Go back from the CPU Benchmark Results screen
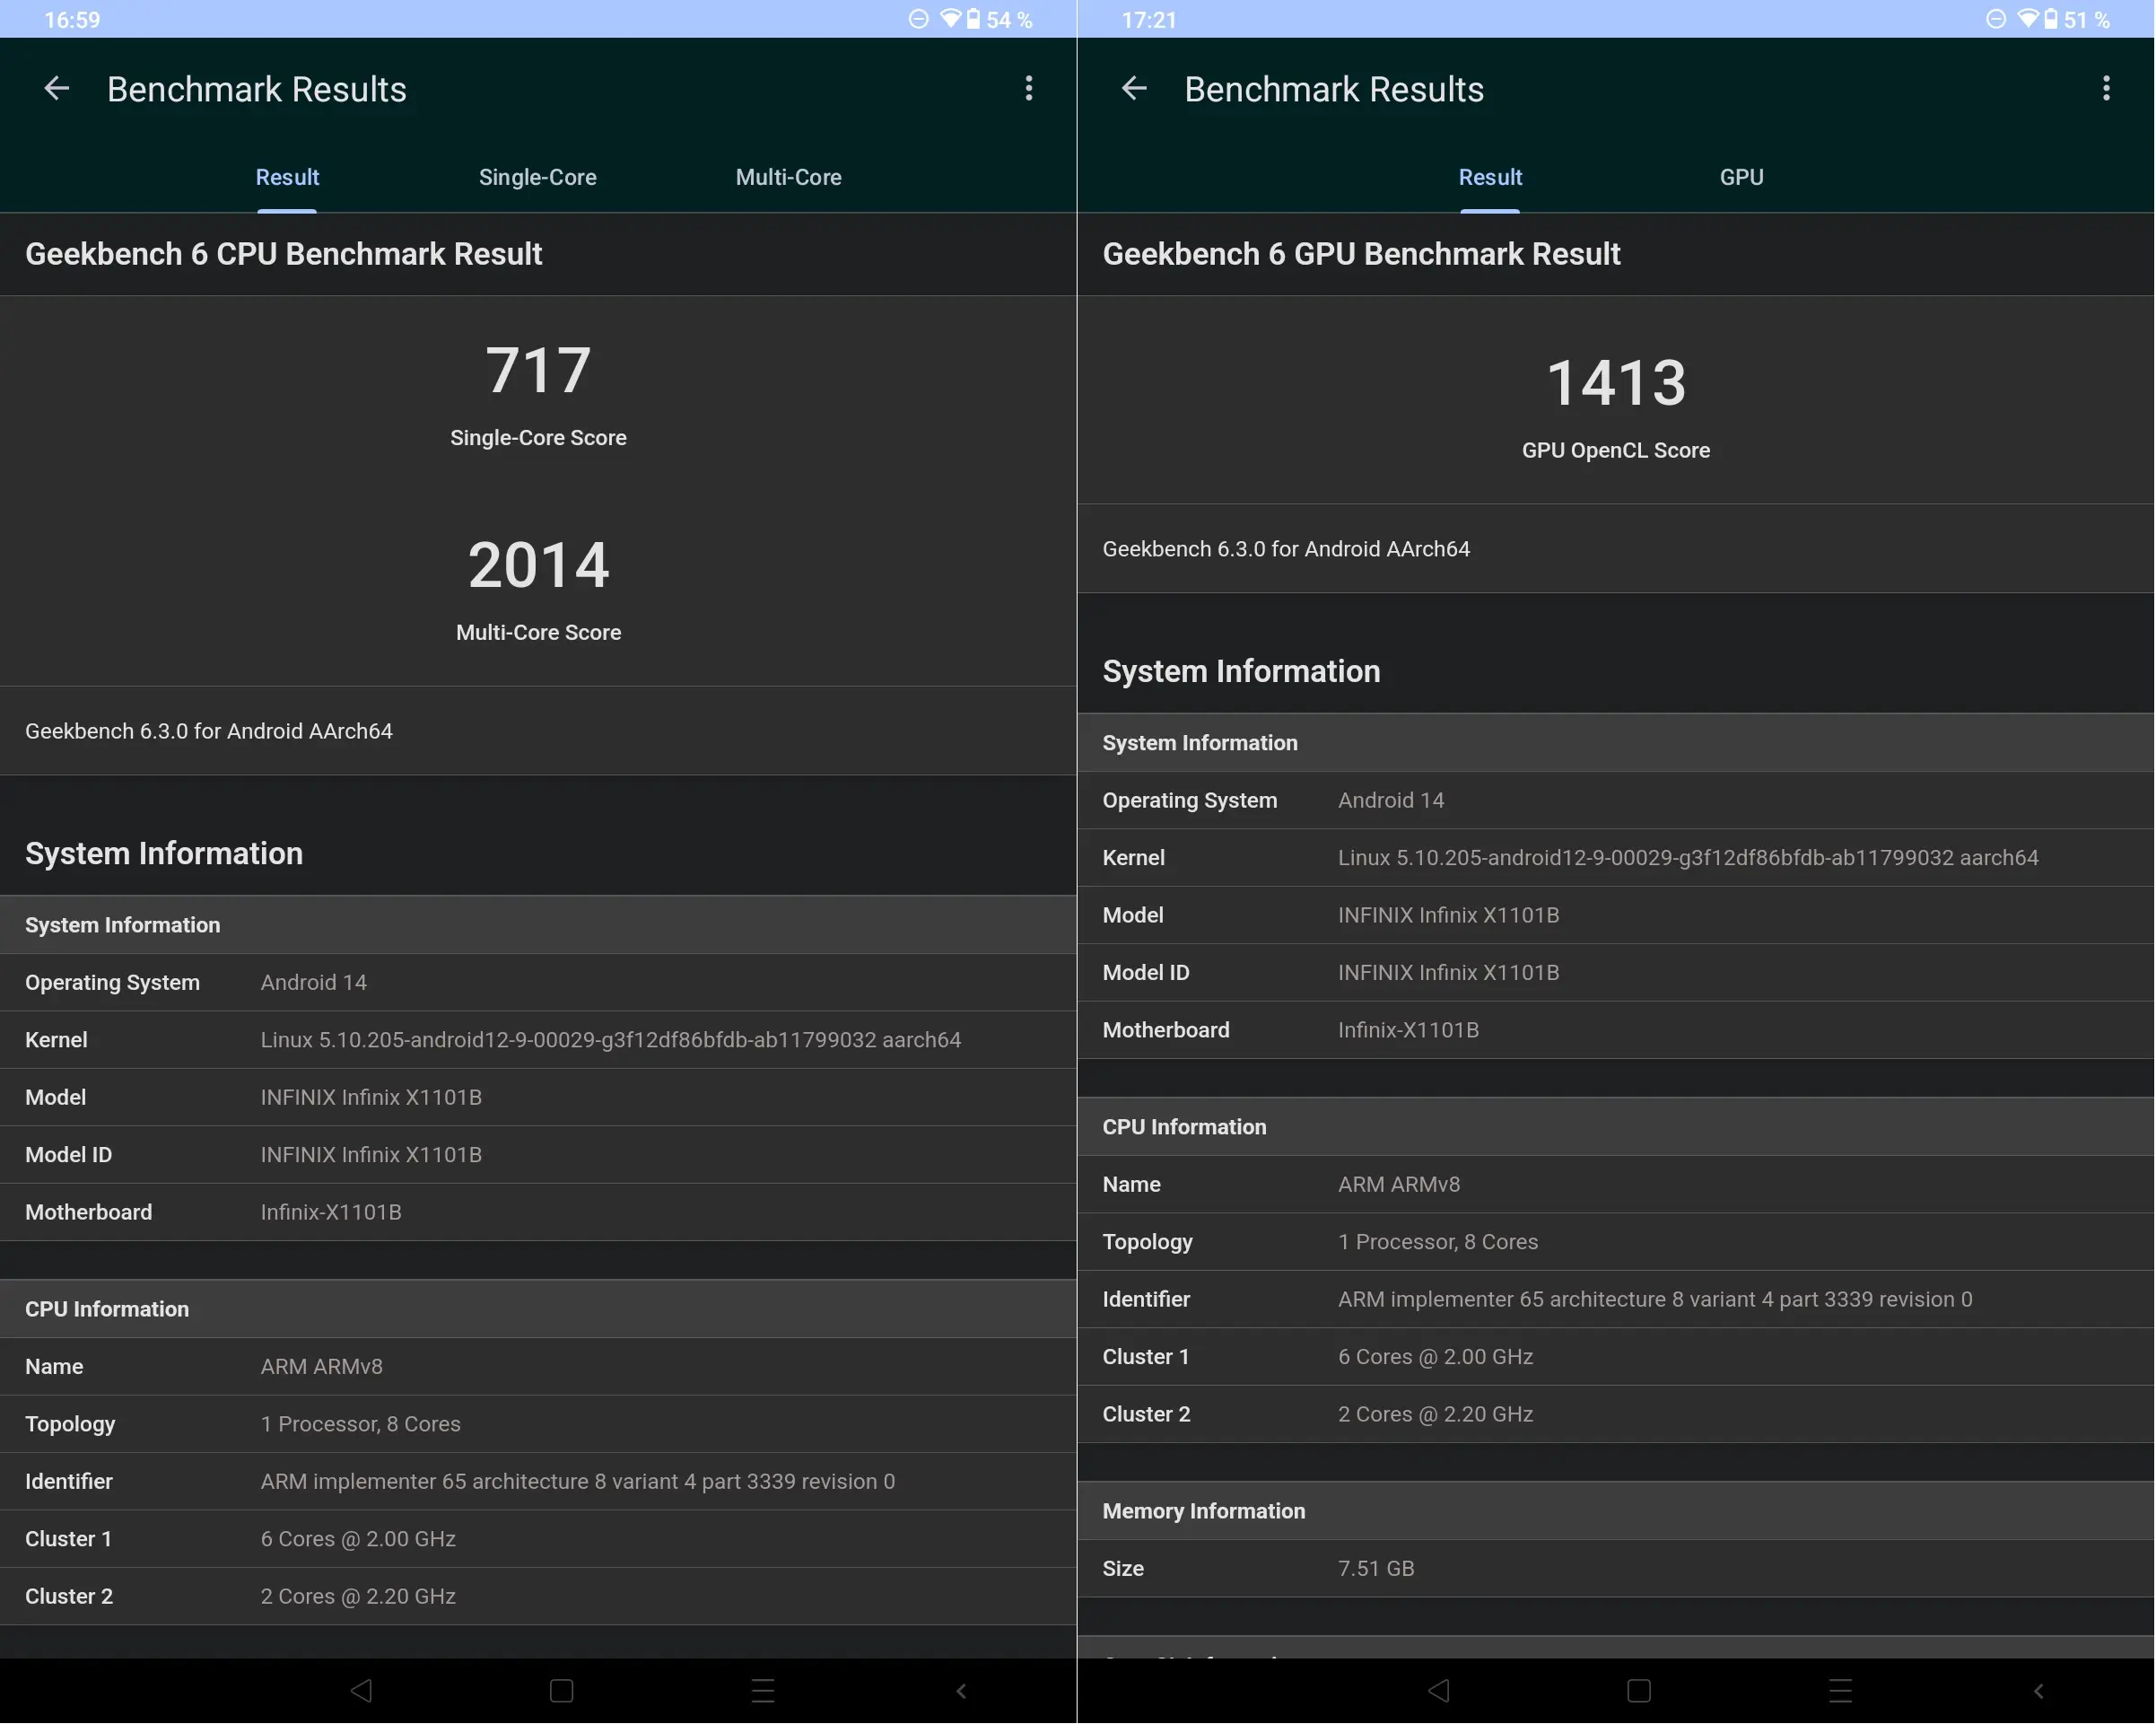2156x1724 pixels. pyautogui.click(x=57, y=89)
